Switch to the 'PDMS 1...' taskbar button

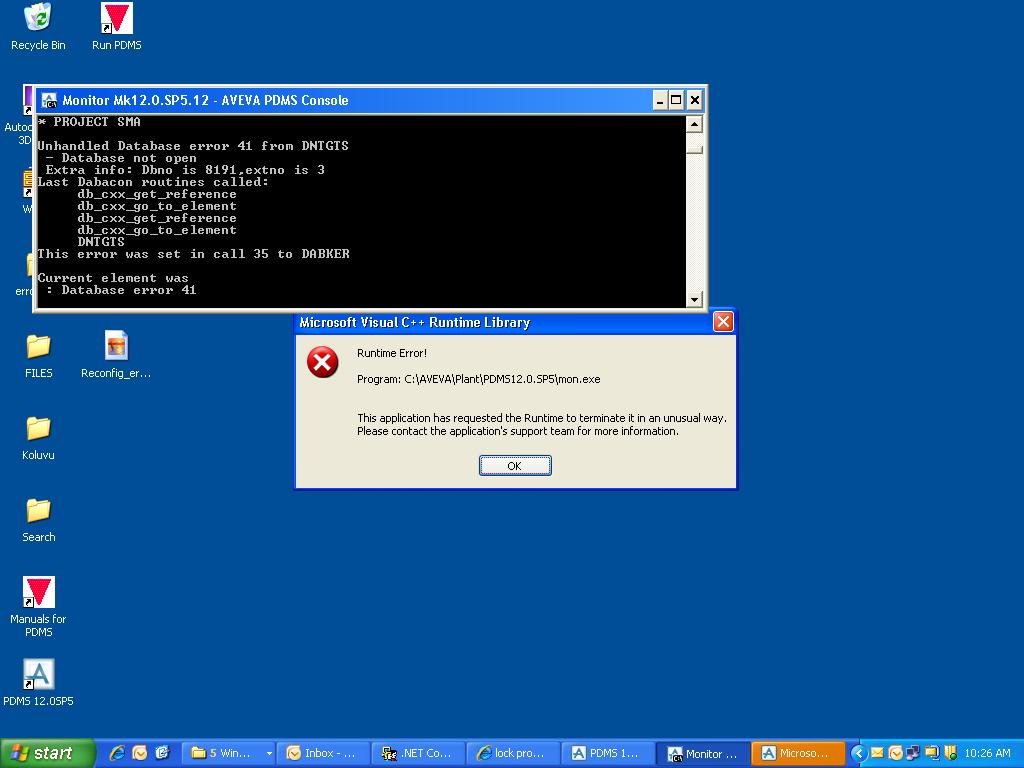(x=607, y=753)
